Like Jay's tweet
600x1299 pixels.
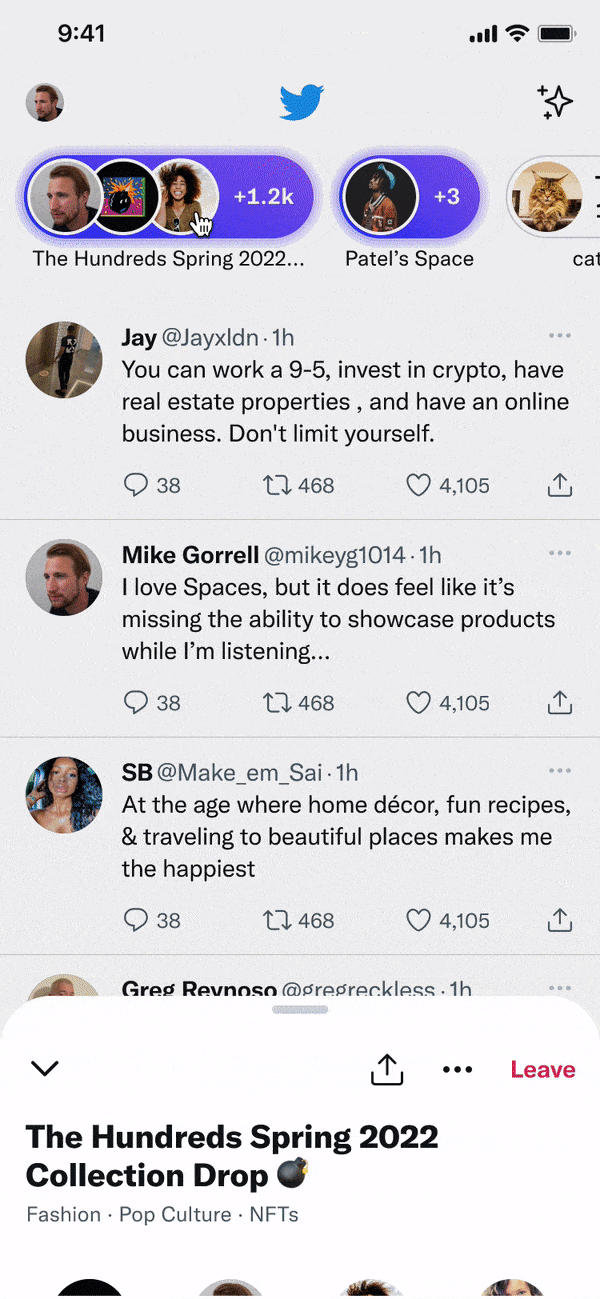pos(418,485)
